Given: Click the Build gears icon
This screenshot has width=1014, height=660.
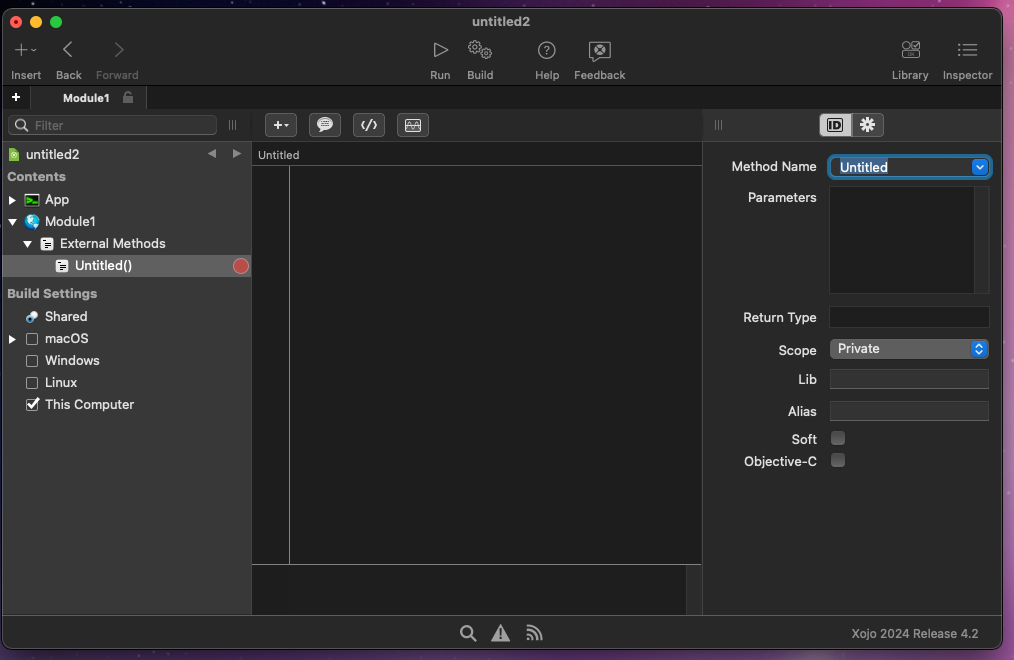Looking at the screenshot, I should tap(480, 50).
